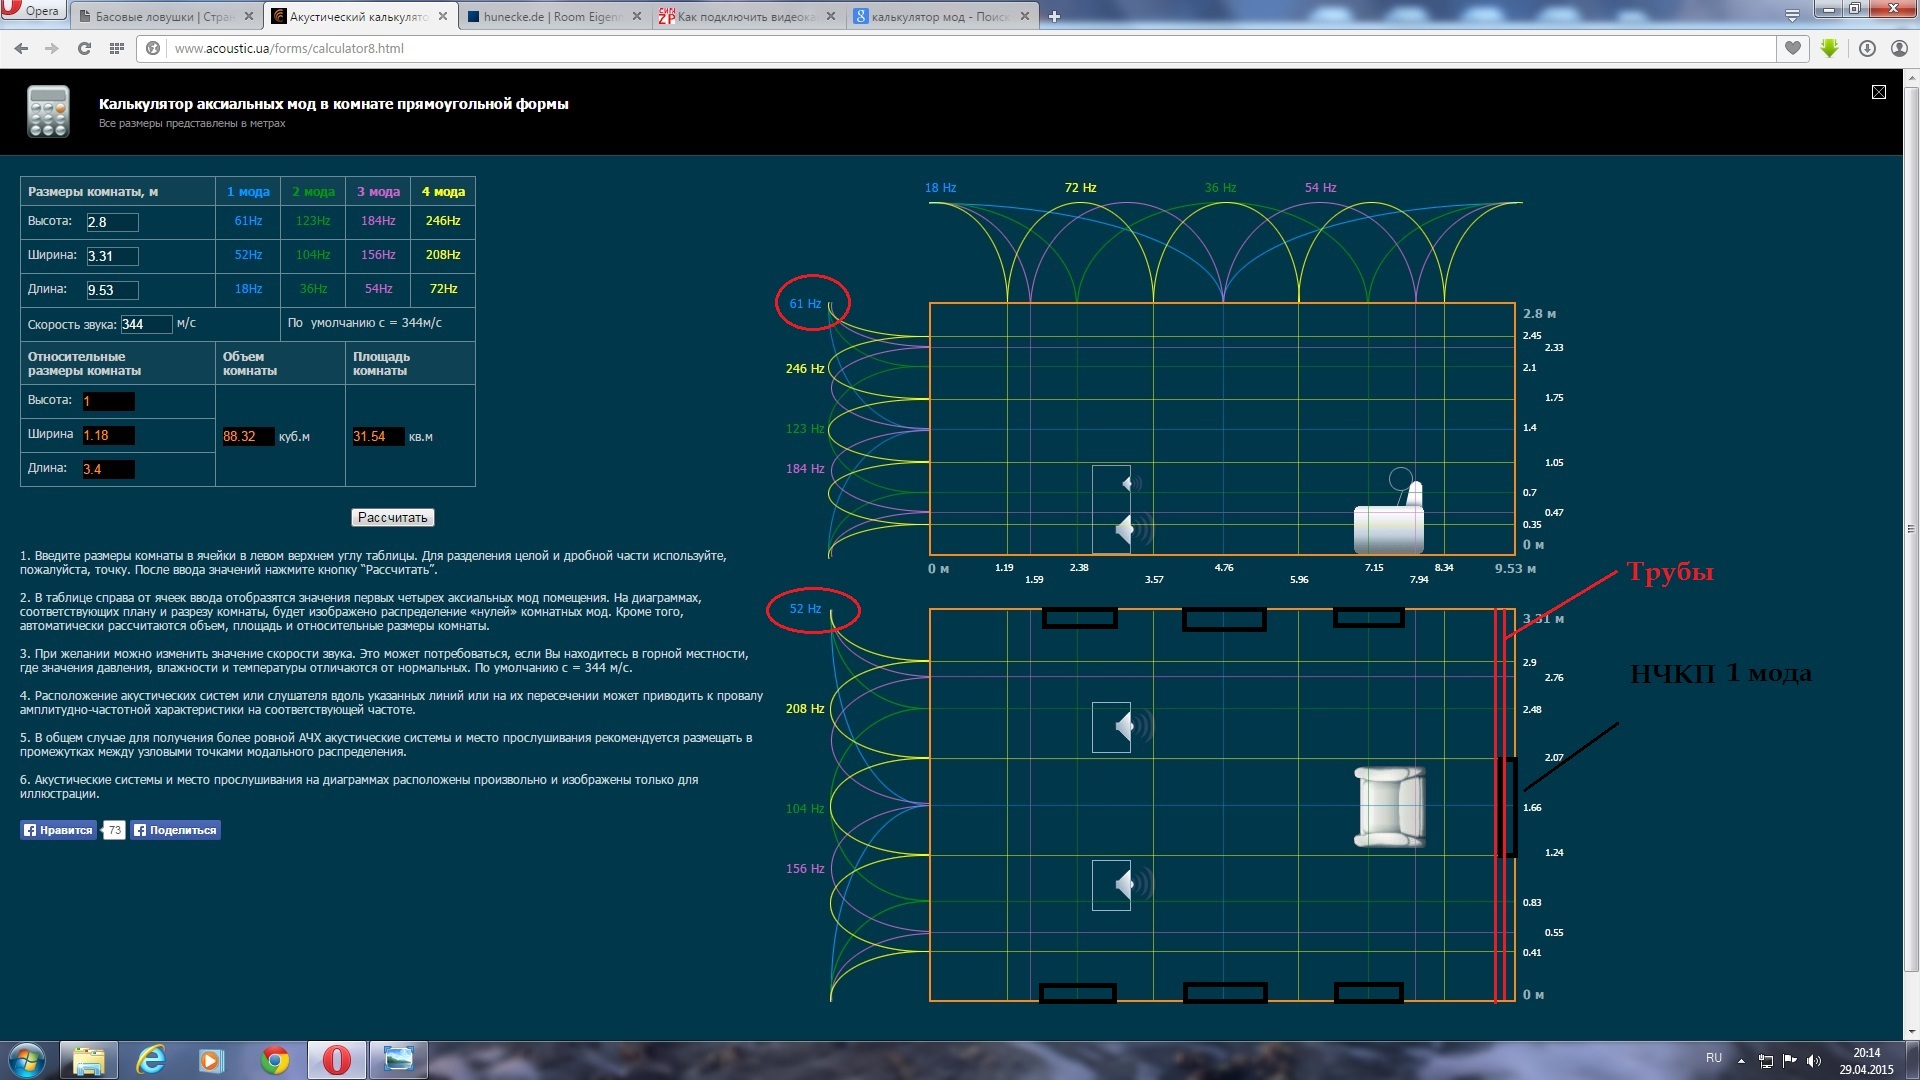Screen dimensions: 1920x1080
Task: Click the Длина input field with 9.53
Action: coord(112,290)
